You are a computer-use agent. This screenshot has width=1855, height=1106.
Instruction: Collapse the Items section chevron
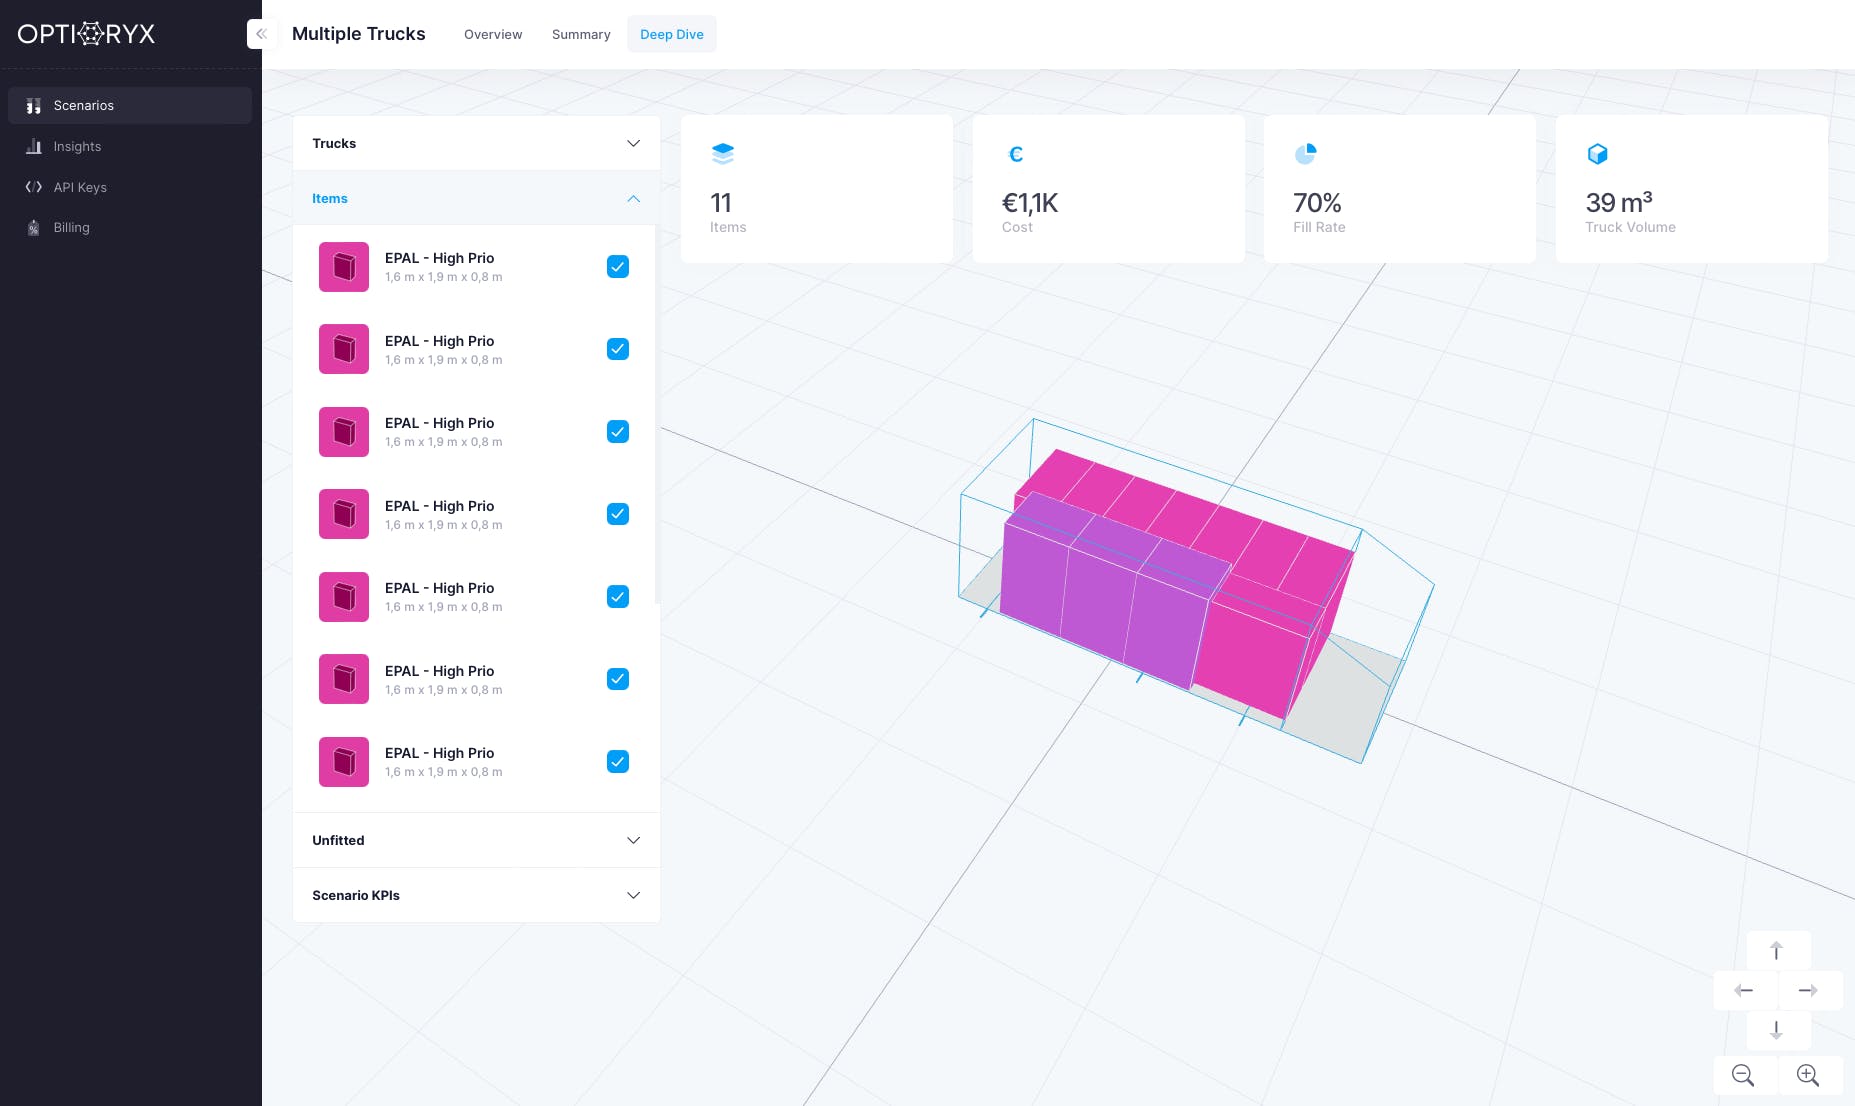633,198
